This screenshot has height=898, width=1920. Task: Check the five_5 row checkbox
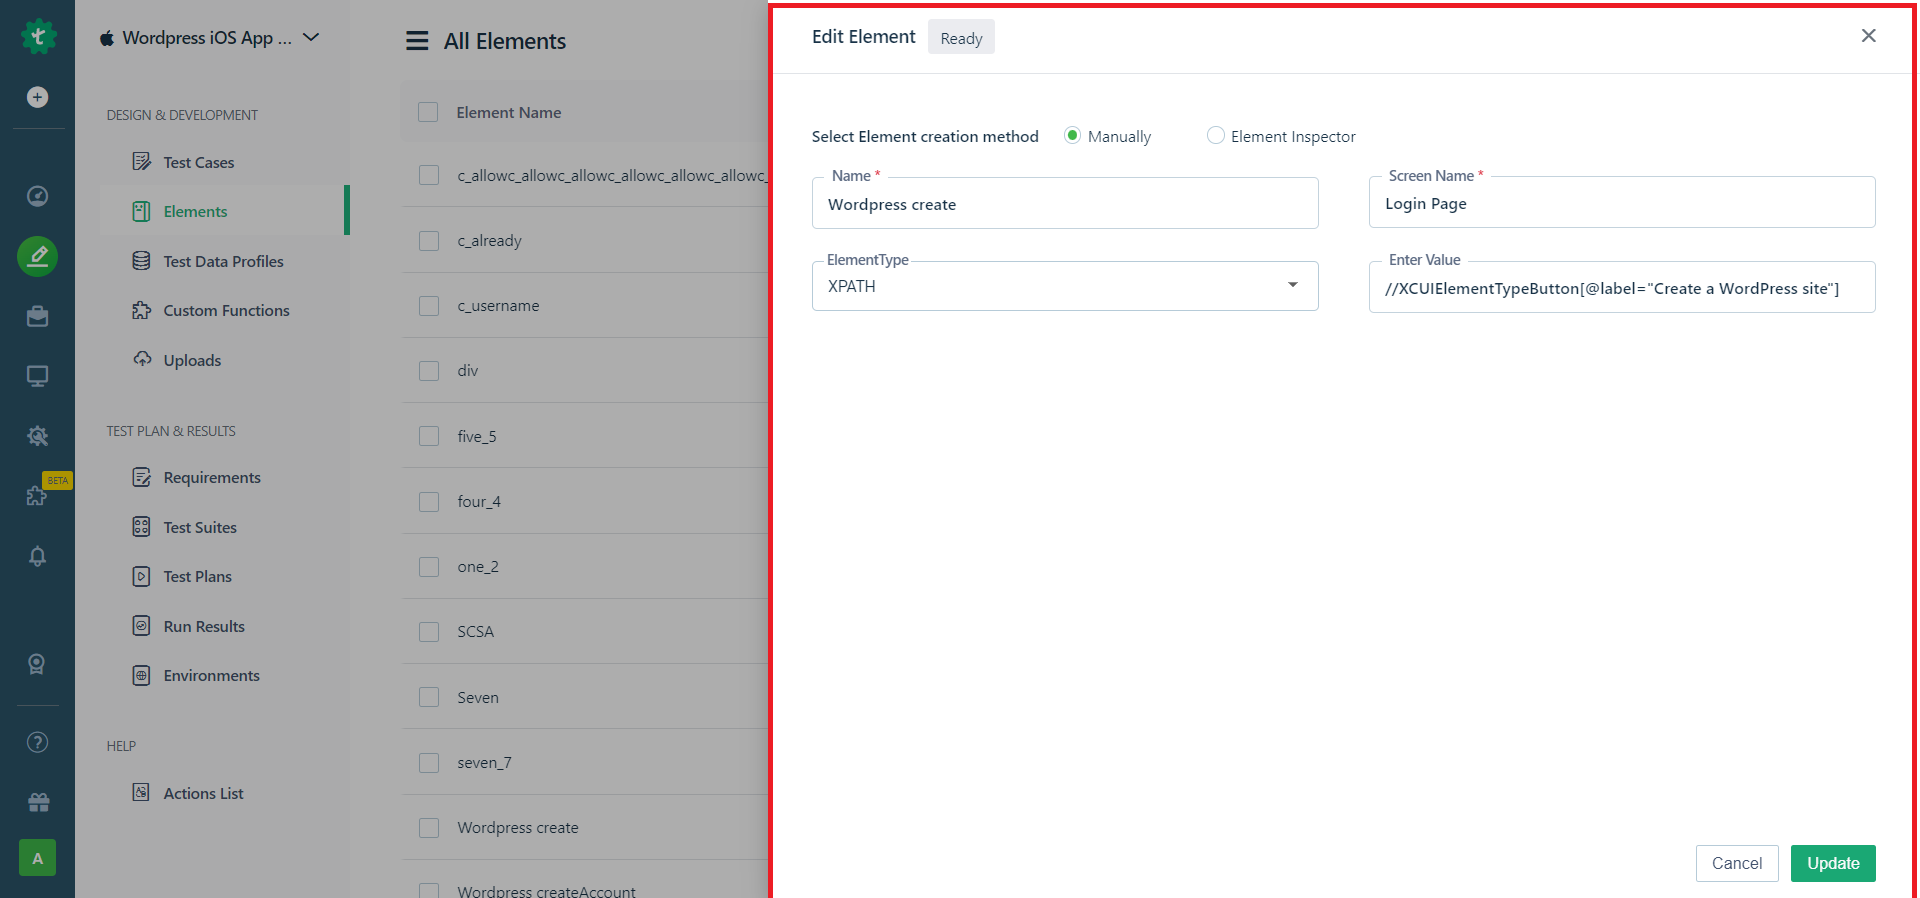(429, 436)
